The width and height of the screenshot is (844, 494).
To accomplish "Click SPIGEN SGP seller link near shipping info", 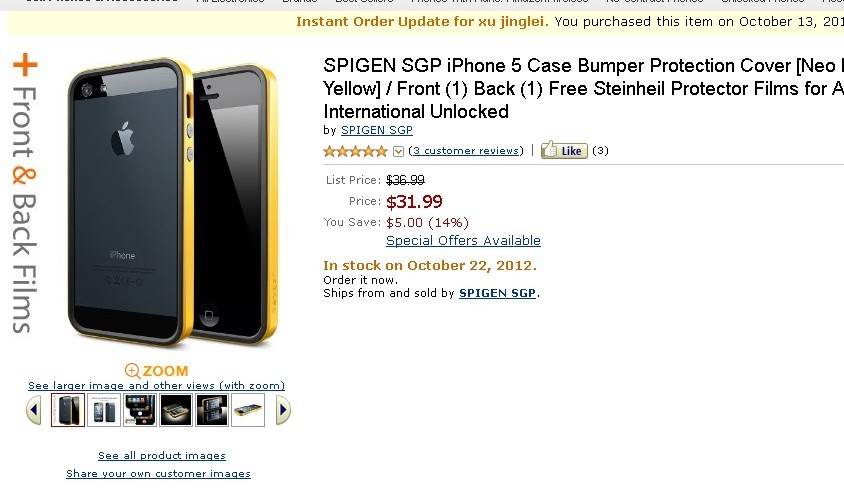I will pyautogui.click(x=497, y=293).
